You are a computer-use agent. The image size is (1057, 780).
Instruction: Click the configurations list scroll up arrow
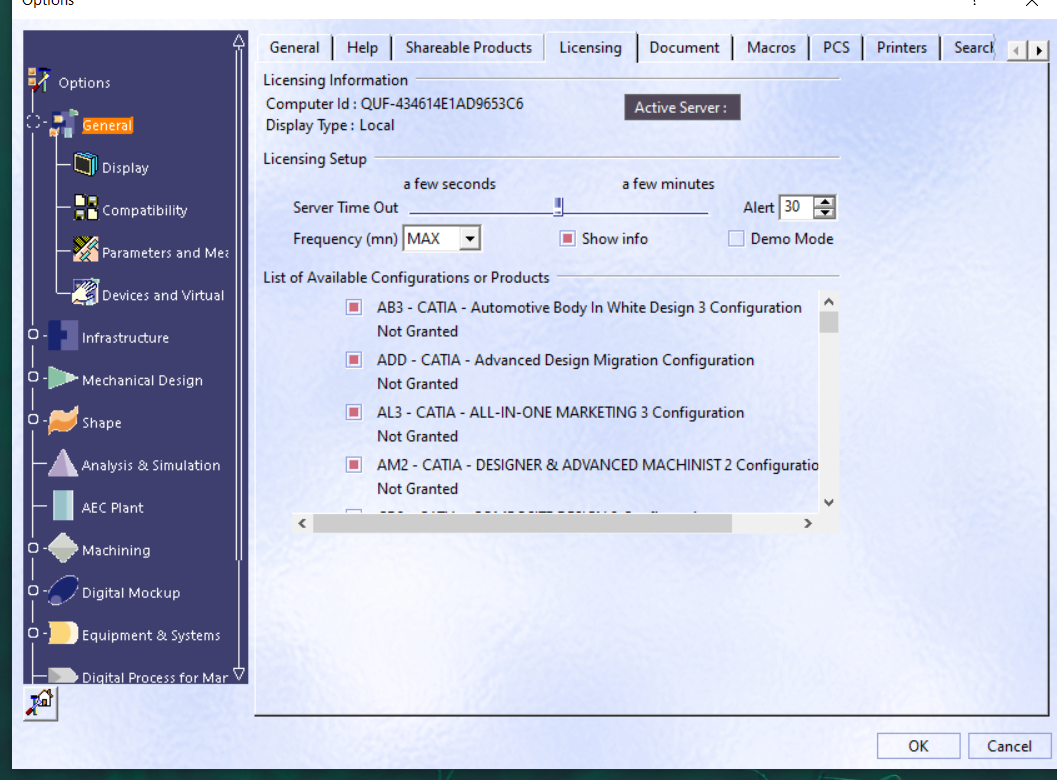click(x=829, y=302)
